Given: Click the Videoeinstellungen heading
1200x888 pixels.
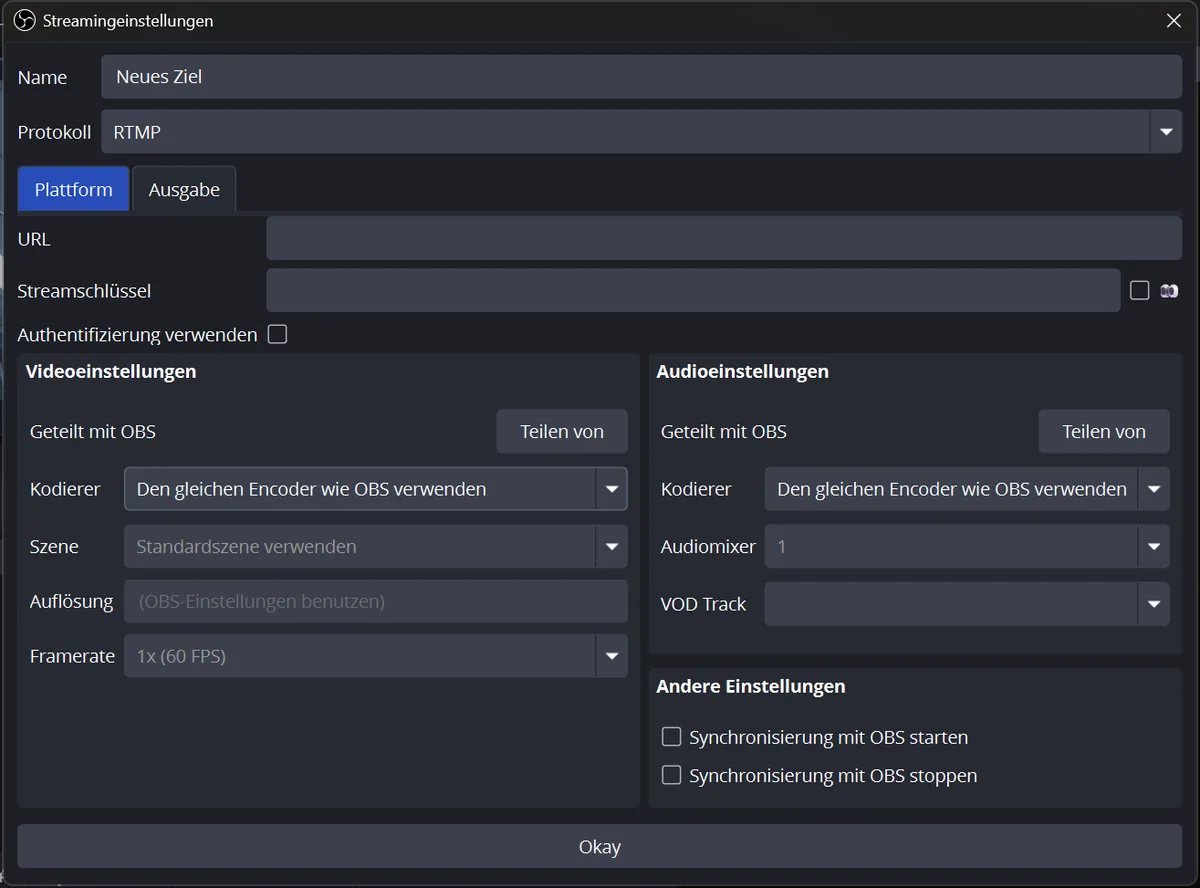Looking at the screenshot, I should (111, 371).
